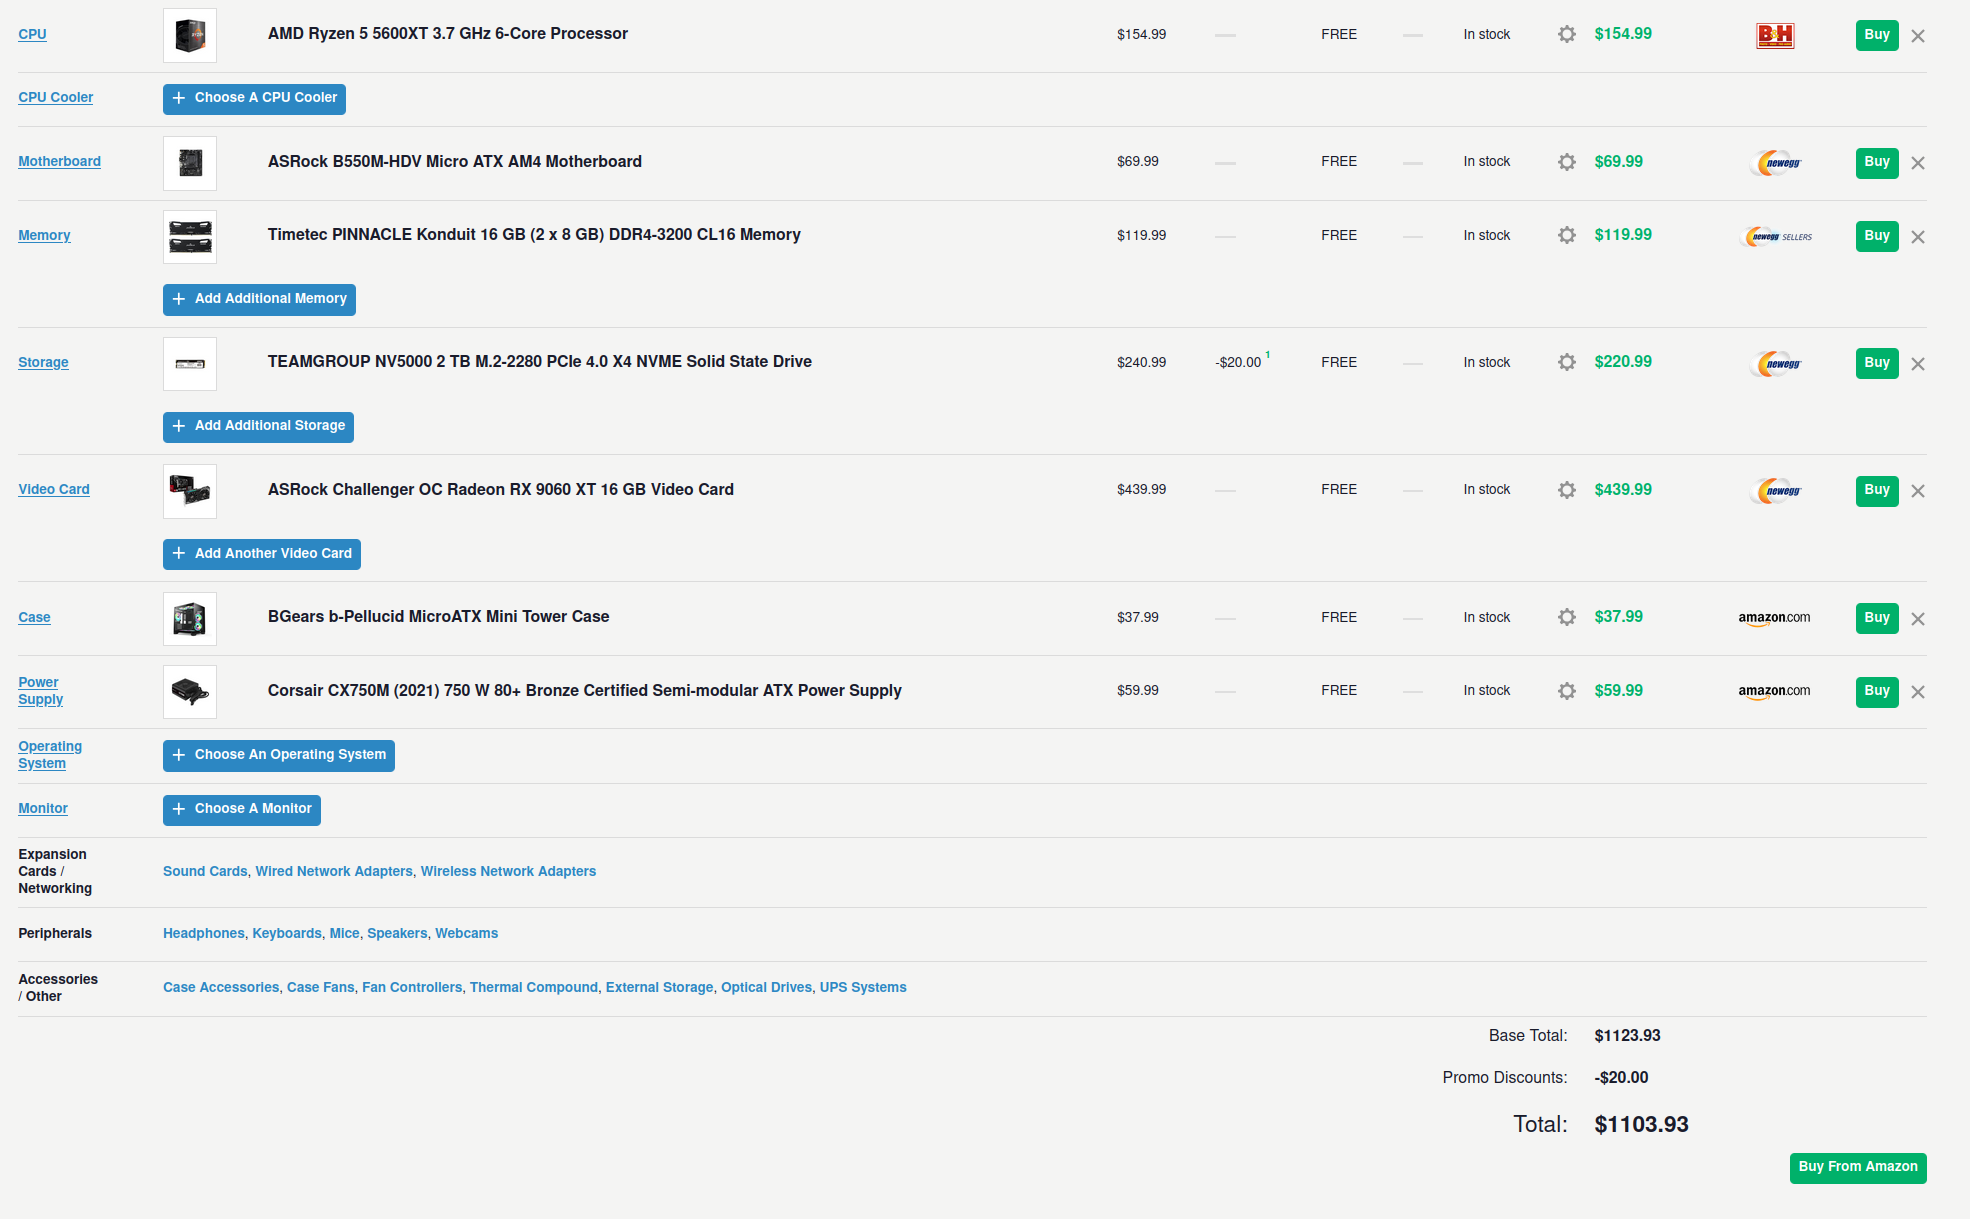
Task: Remove the Motherboard with its X icon
Action: click(x=1917, y=163)
